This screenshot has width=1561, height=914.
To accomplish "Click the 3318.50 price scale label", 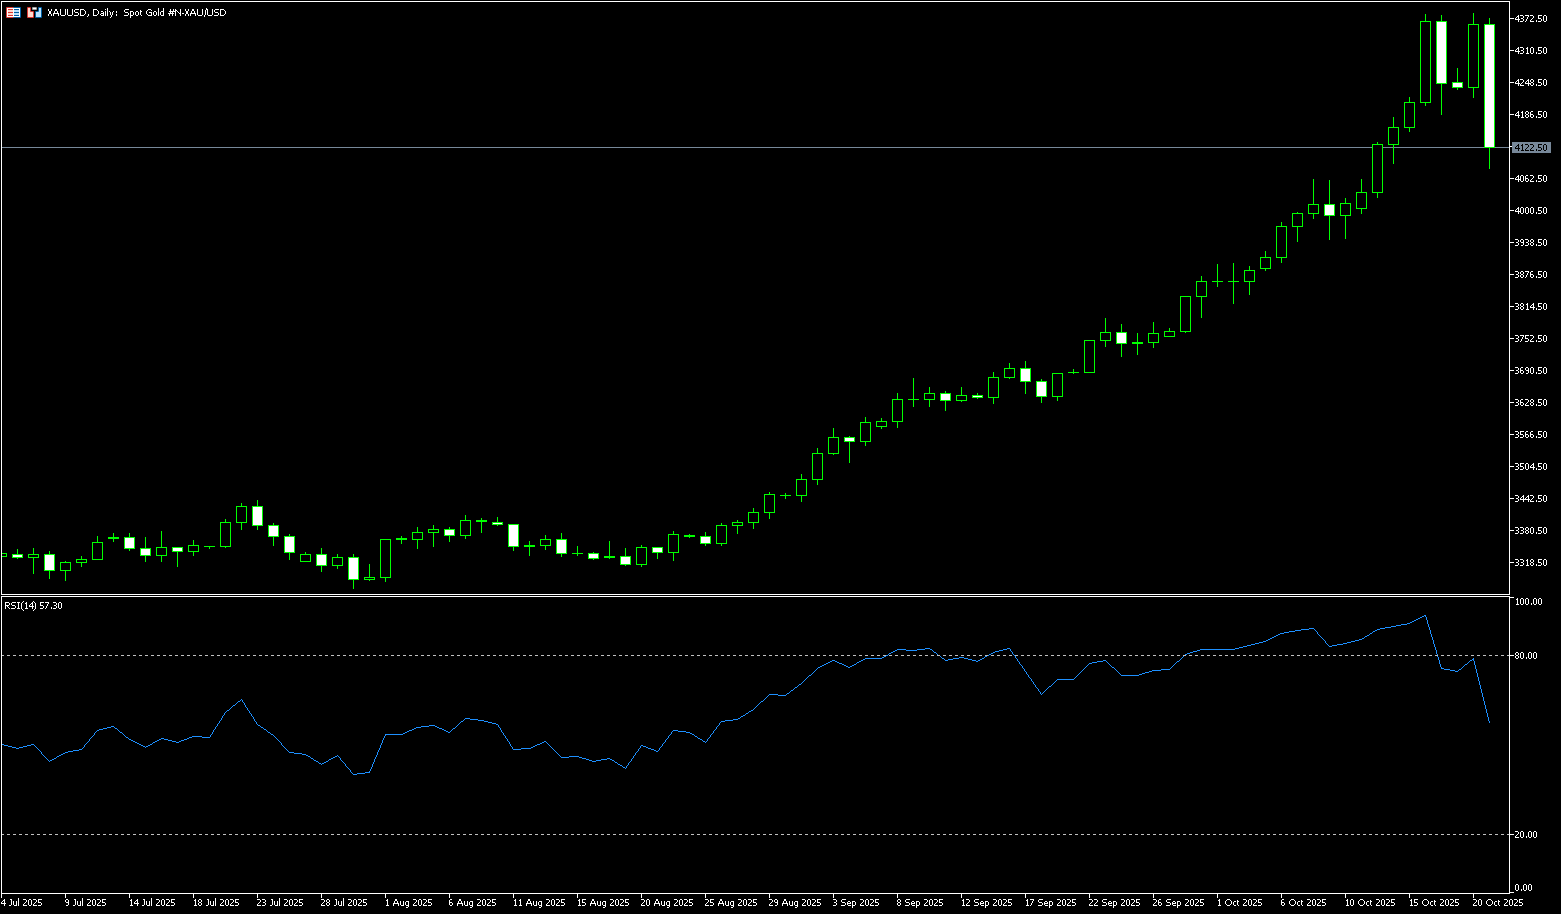I will click(1531, 563).
